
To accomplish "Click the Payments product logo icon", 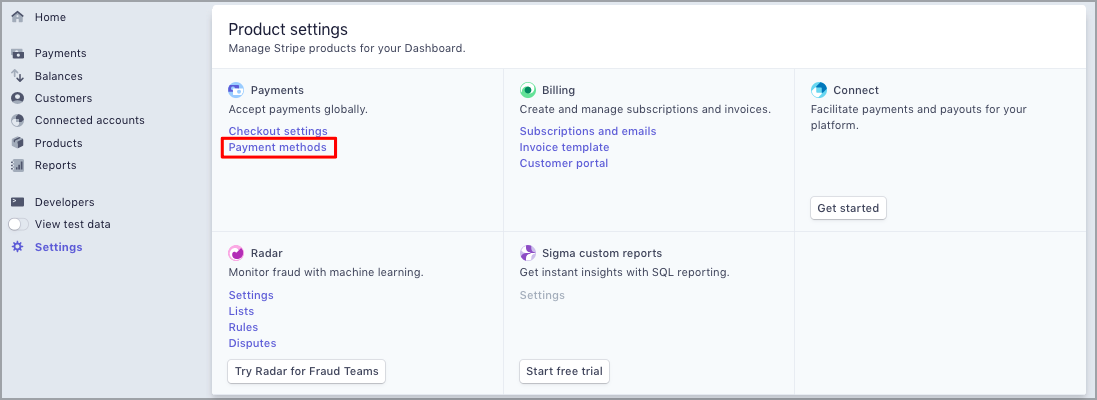I will pyautogui.click(x=236, y=90).
